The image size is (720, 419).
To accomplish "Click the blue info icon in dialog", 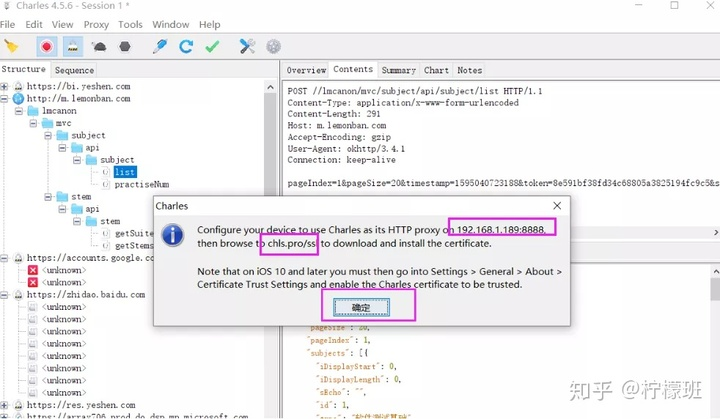I will pyautogui.click(x=173, y=235).
